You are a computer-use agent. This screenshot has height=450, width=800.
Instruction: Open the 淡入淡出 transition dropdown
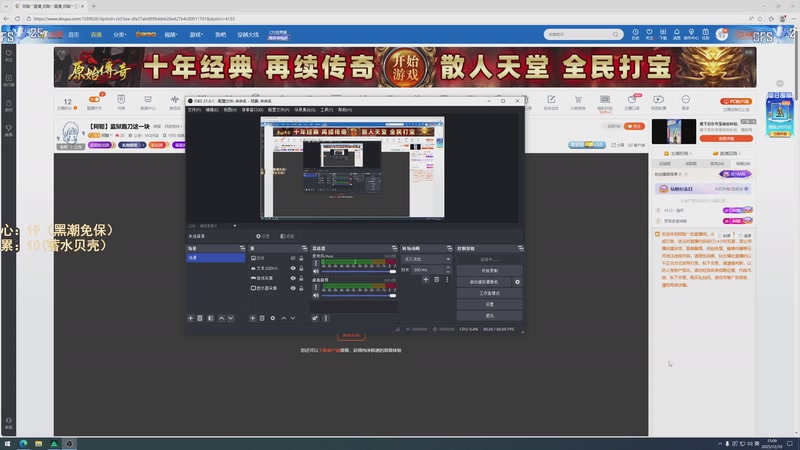pos(427,259)
